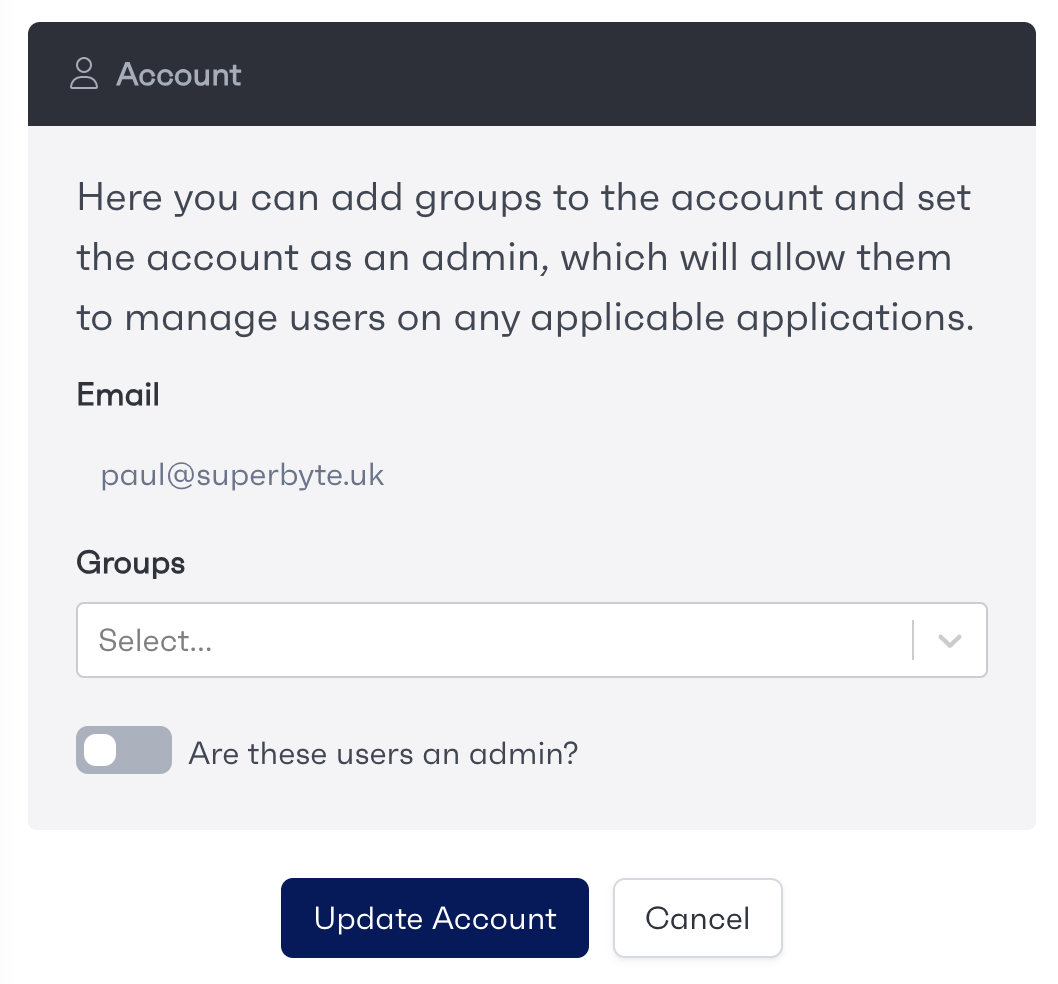Click the paul@superbyte.uk email field
Screen dimensions: 1058x984
(242, 475)
